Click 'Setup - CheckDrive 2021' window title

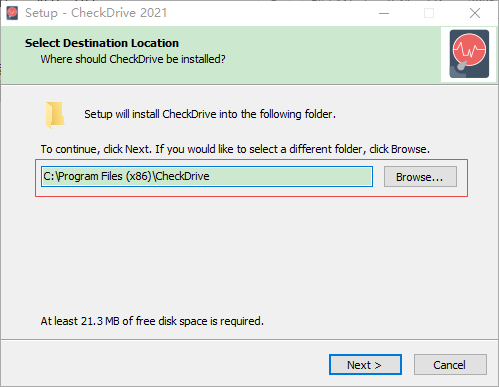pos(96,13)
